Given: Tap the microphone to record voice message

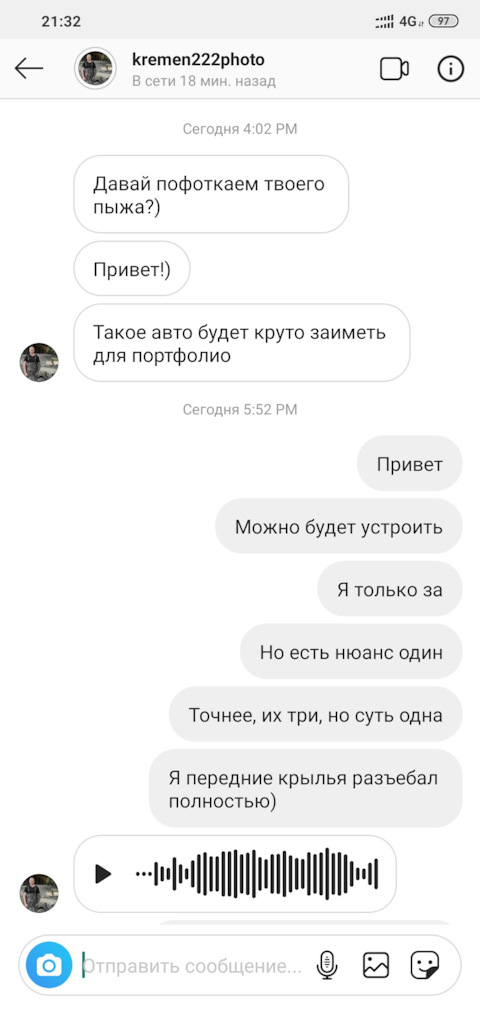Looking at the screenshot, I should pyautogui.click(x=327, y=966).
